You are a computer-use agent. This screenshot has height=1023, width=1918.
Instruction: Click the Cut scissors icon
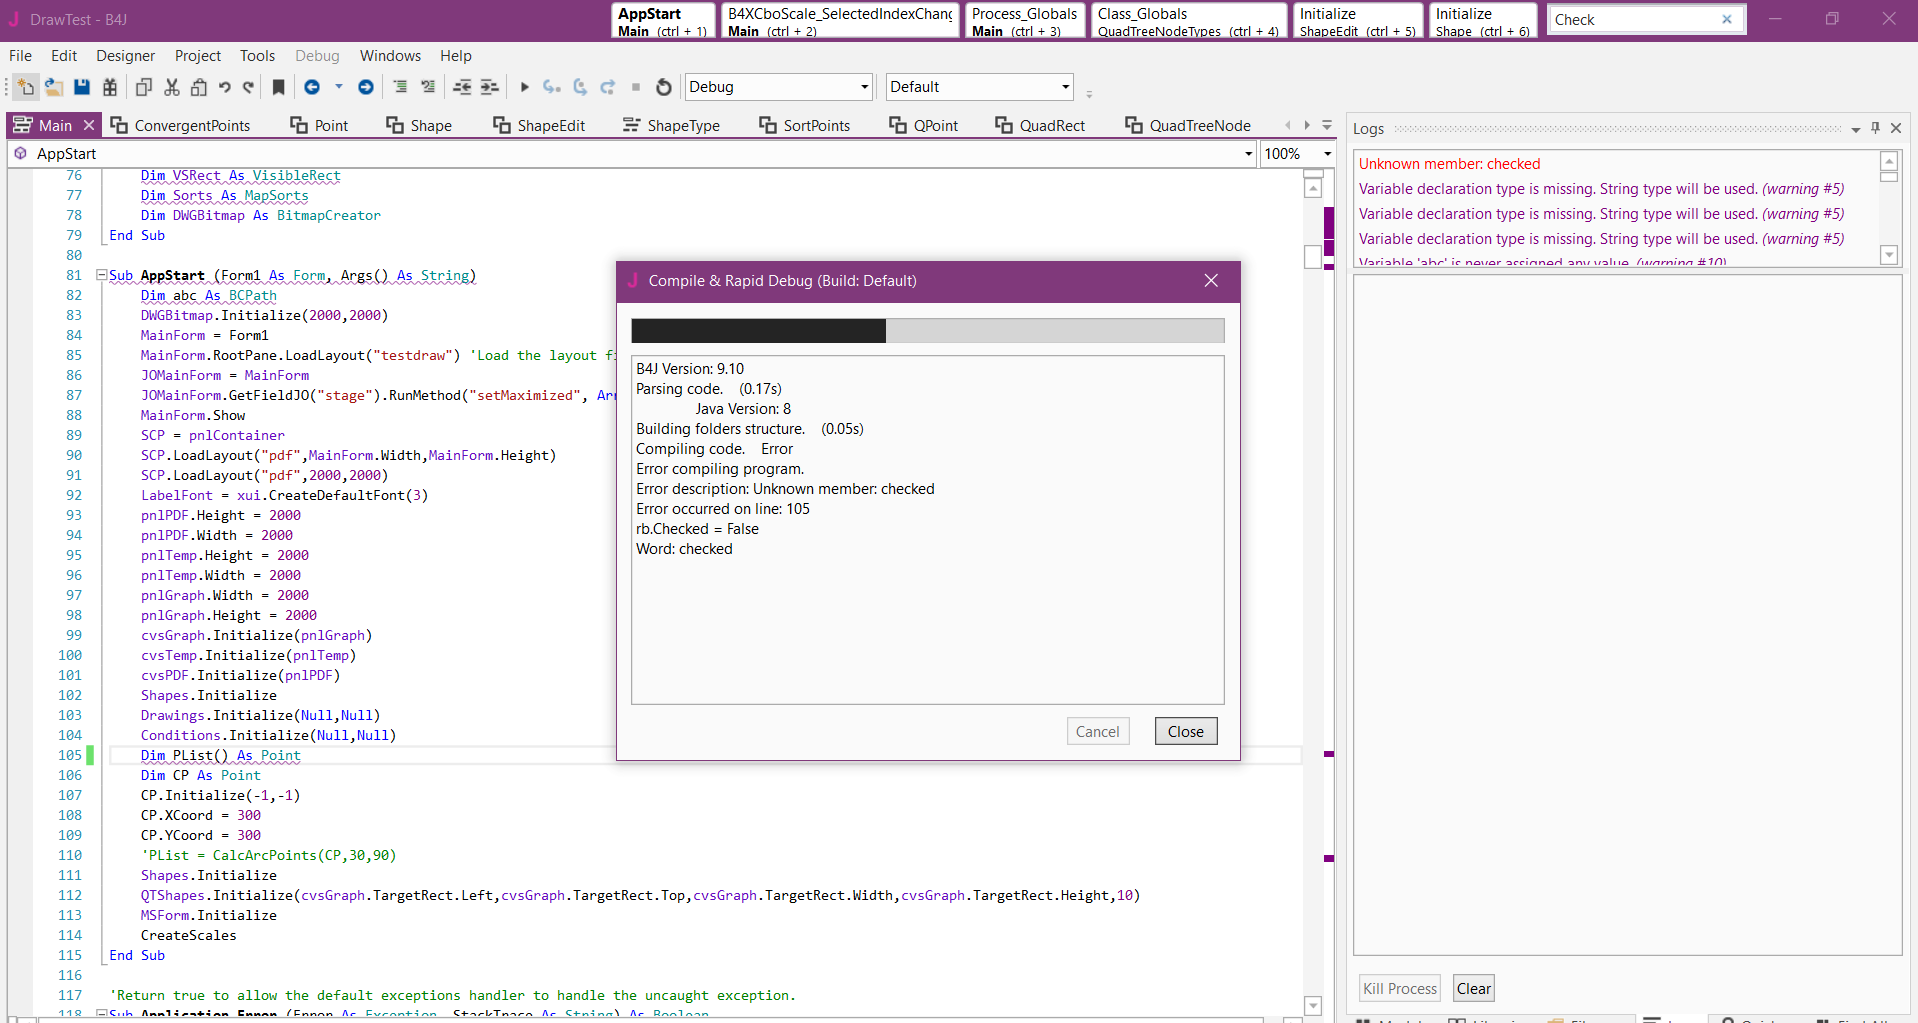coord(172,88)
